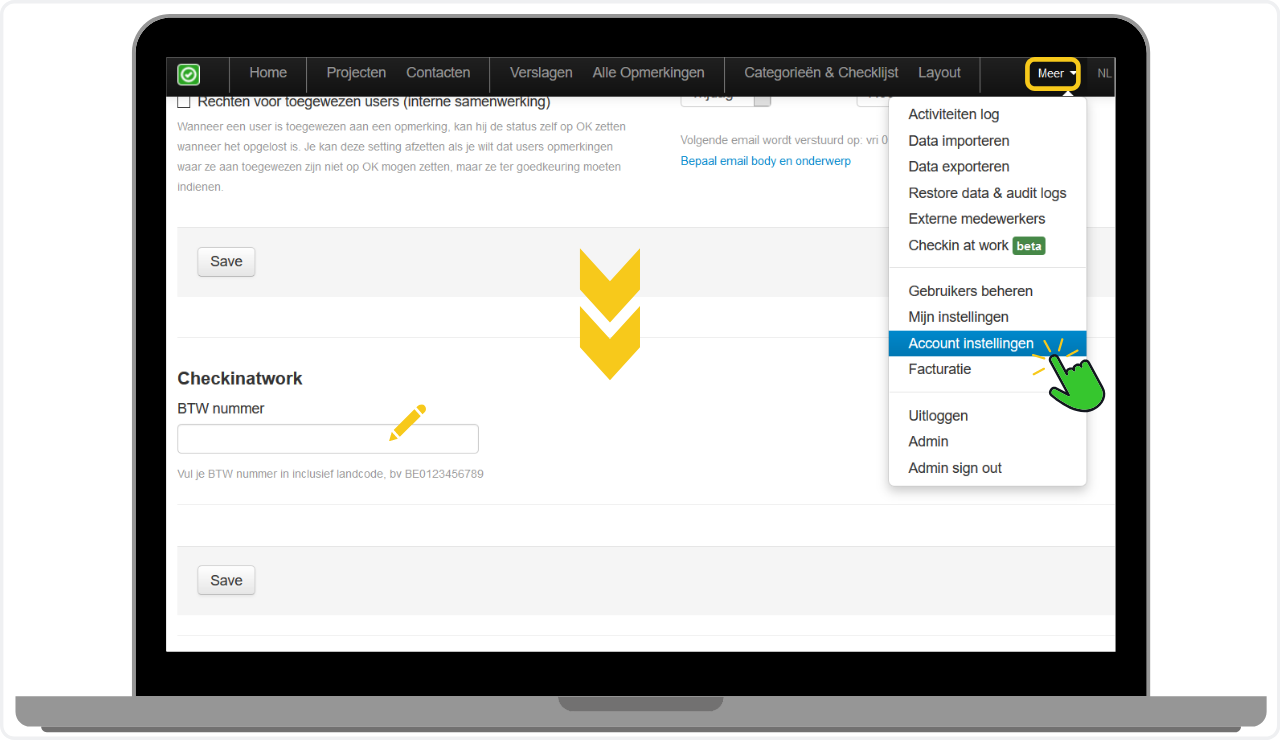Select Externe medewerkers from the menu

point(987,219)
